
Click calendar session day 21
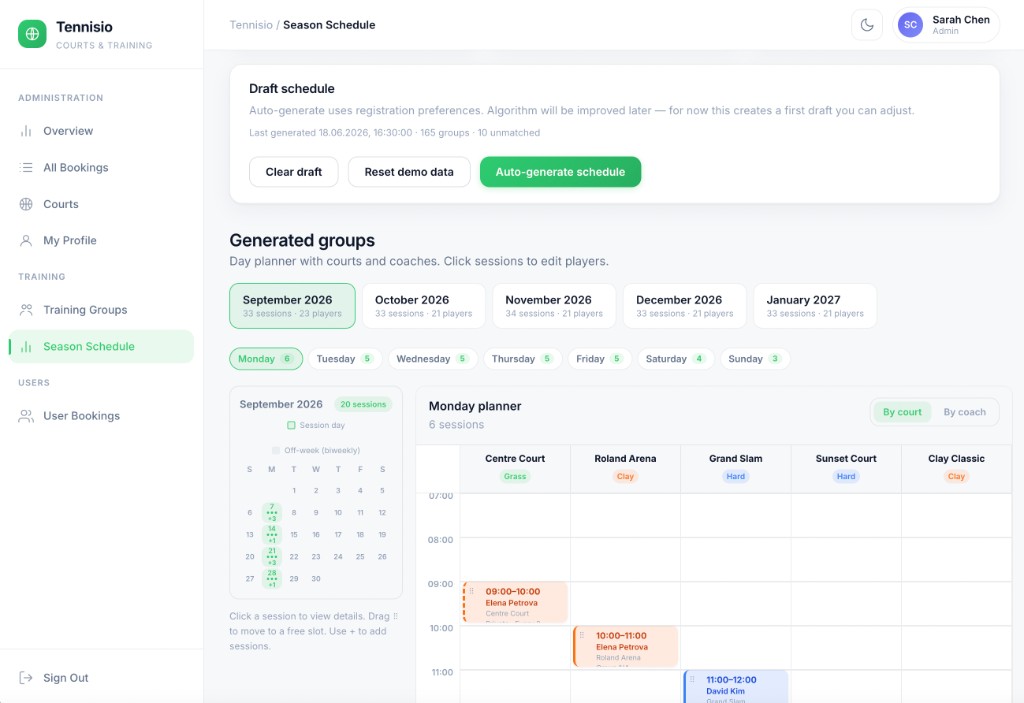[272, 557]
